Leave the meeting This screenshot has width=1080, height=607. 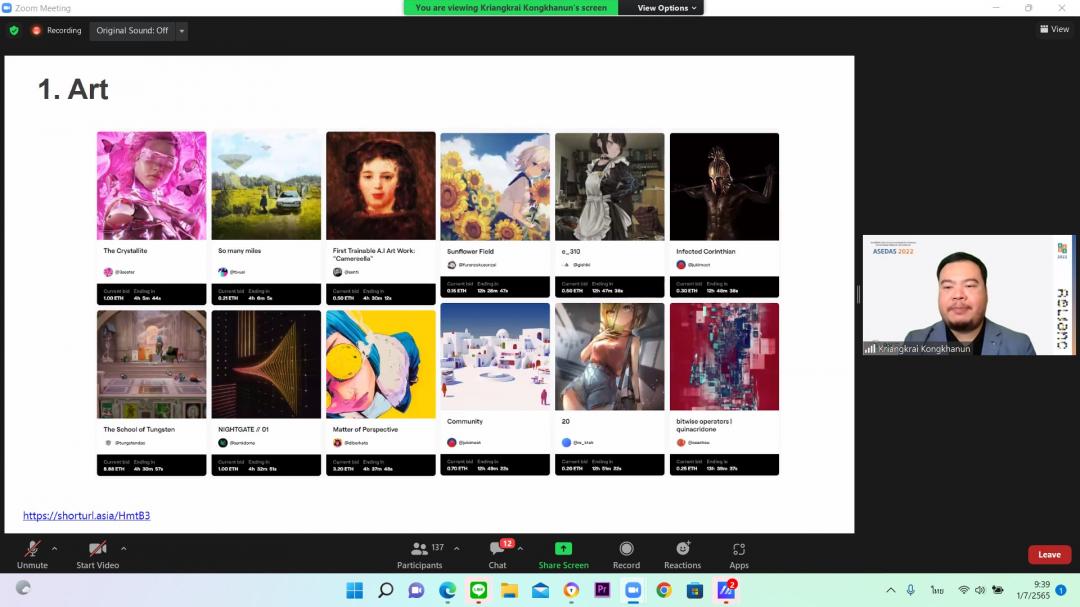(x=1049, y=554)
